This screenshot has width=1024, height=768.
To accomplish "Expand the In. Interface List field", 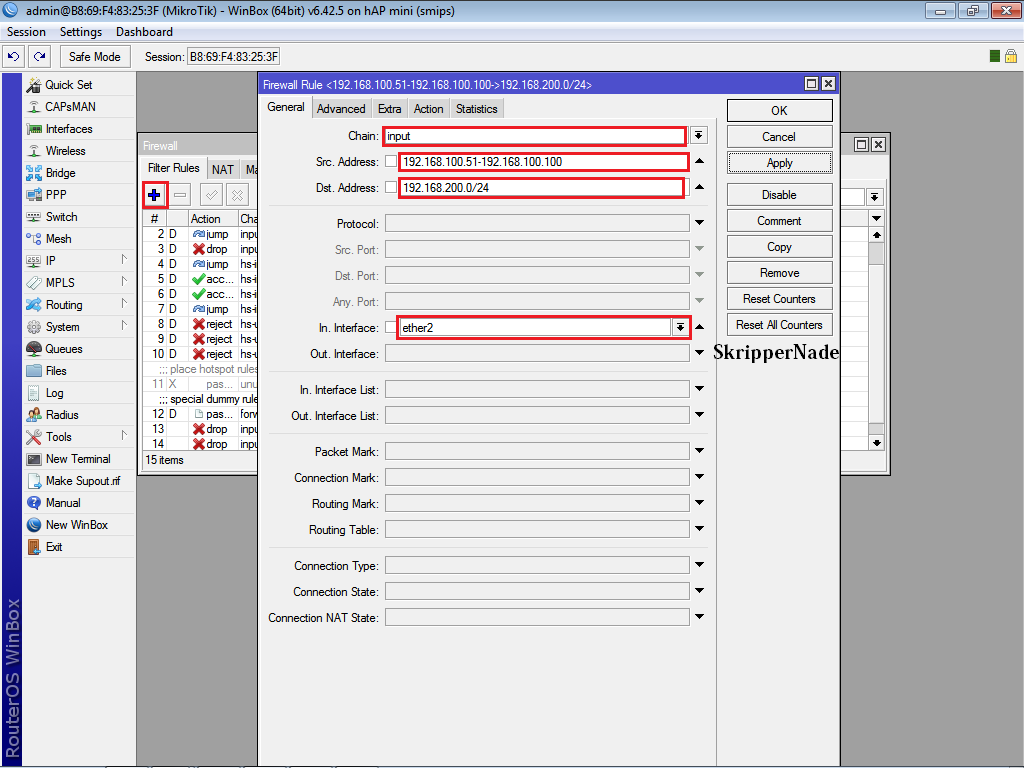I will coord(699,389).
